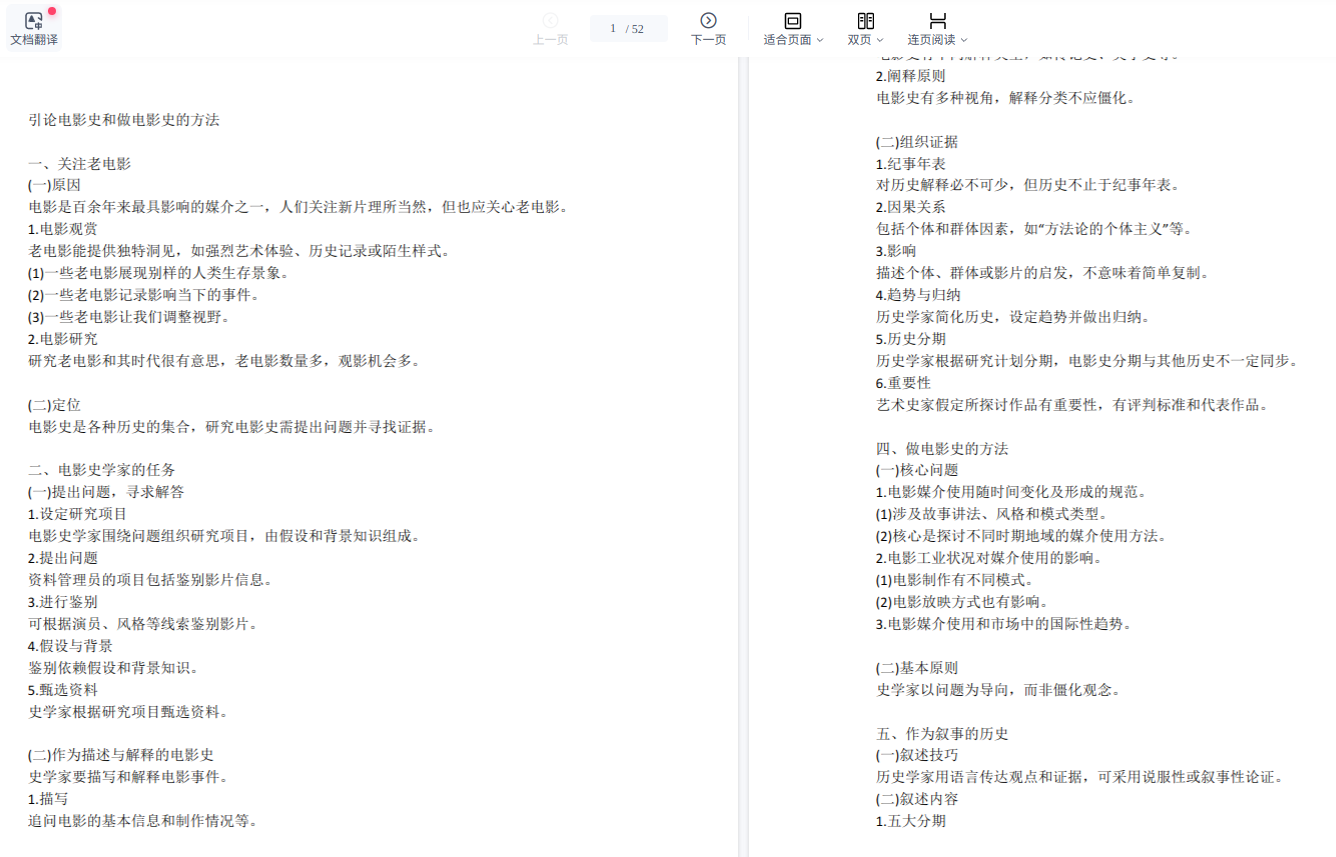Viewport: 1336px width, 857px height.
Task: Click the continuous reading icon
Action: [937, 20]
